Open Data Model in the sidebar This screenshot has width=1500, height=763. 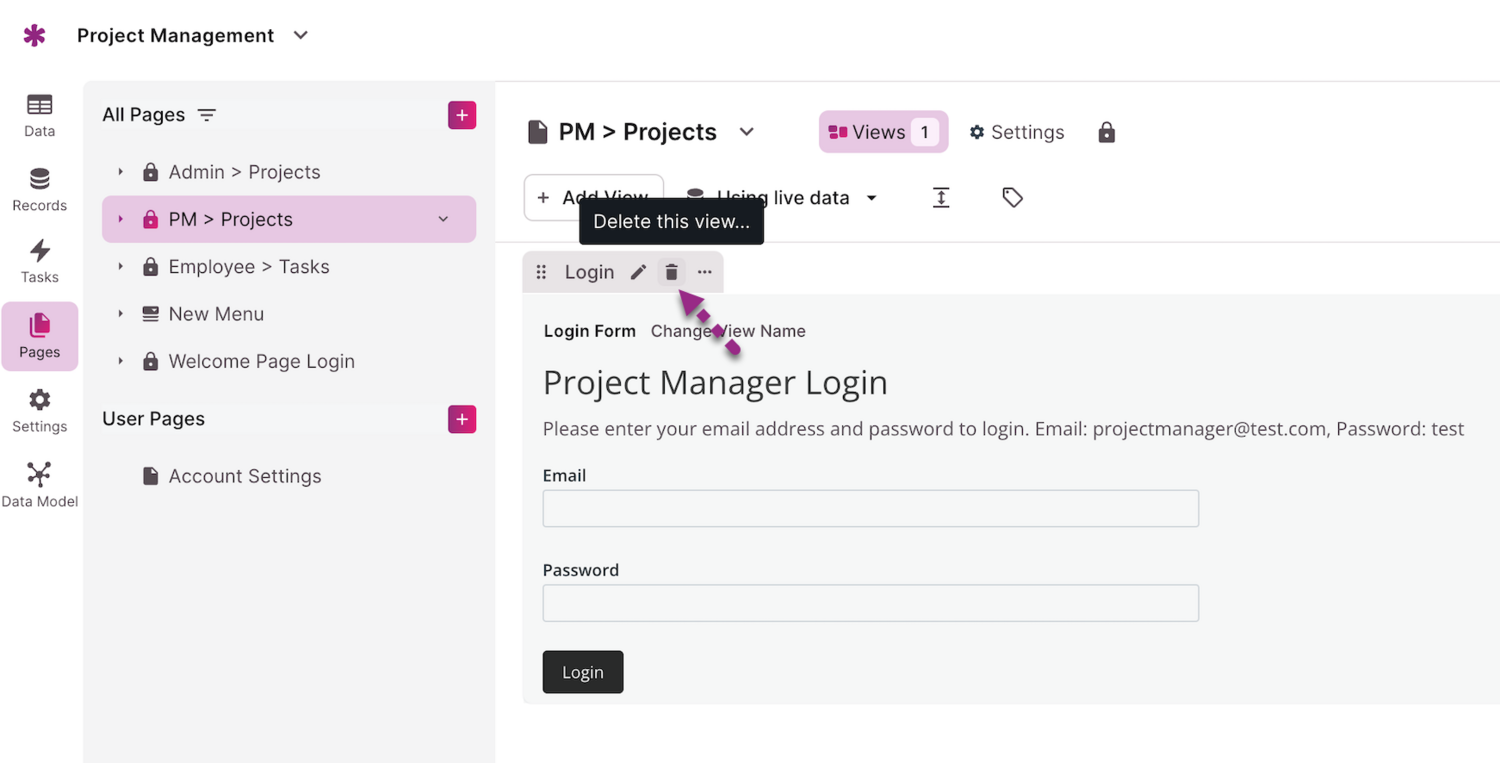pyautogui.click(x=40, y=485)
